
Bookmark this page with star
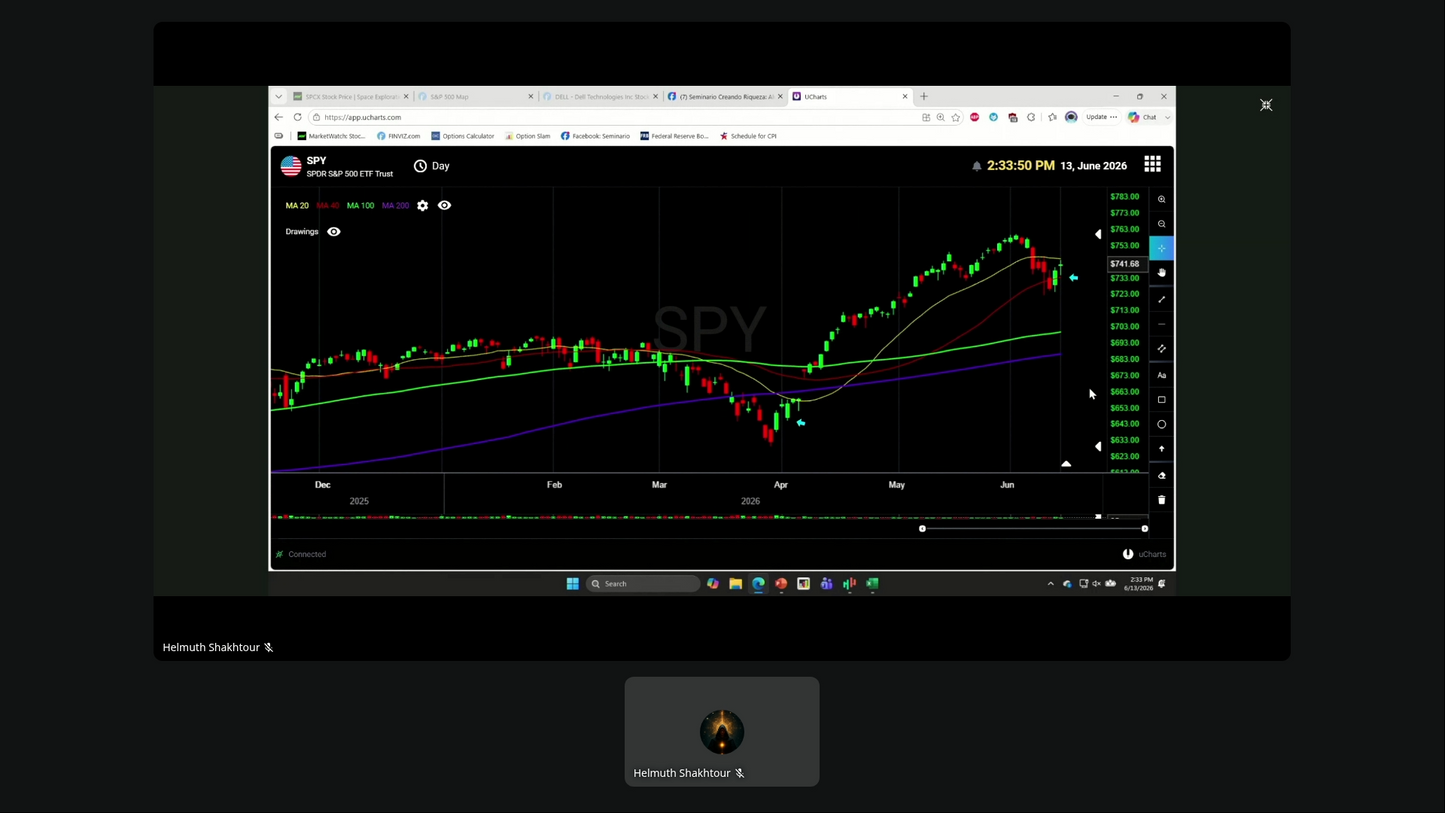(956, 117)
